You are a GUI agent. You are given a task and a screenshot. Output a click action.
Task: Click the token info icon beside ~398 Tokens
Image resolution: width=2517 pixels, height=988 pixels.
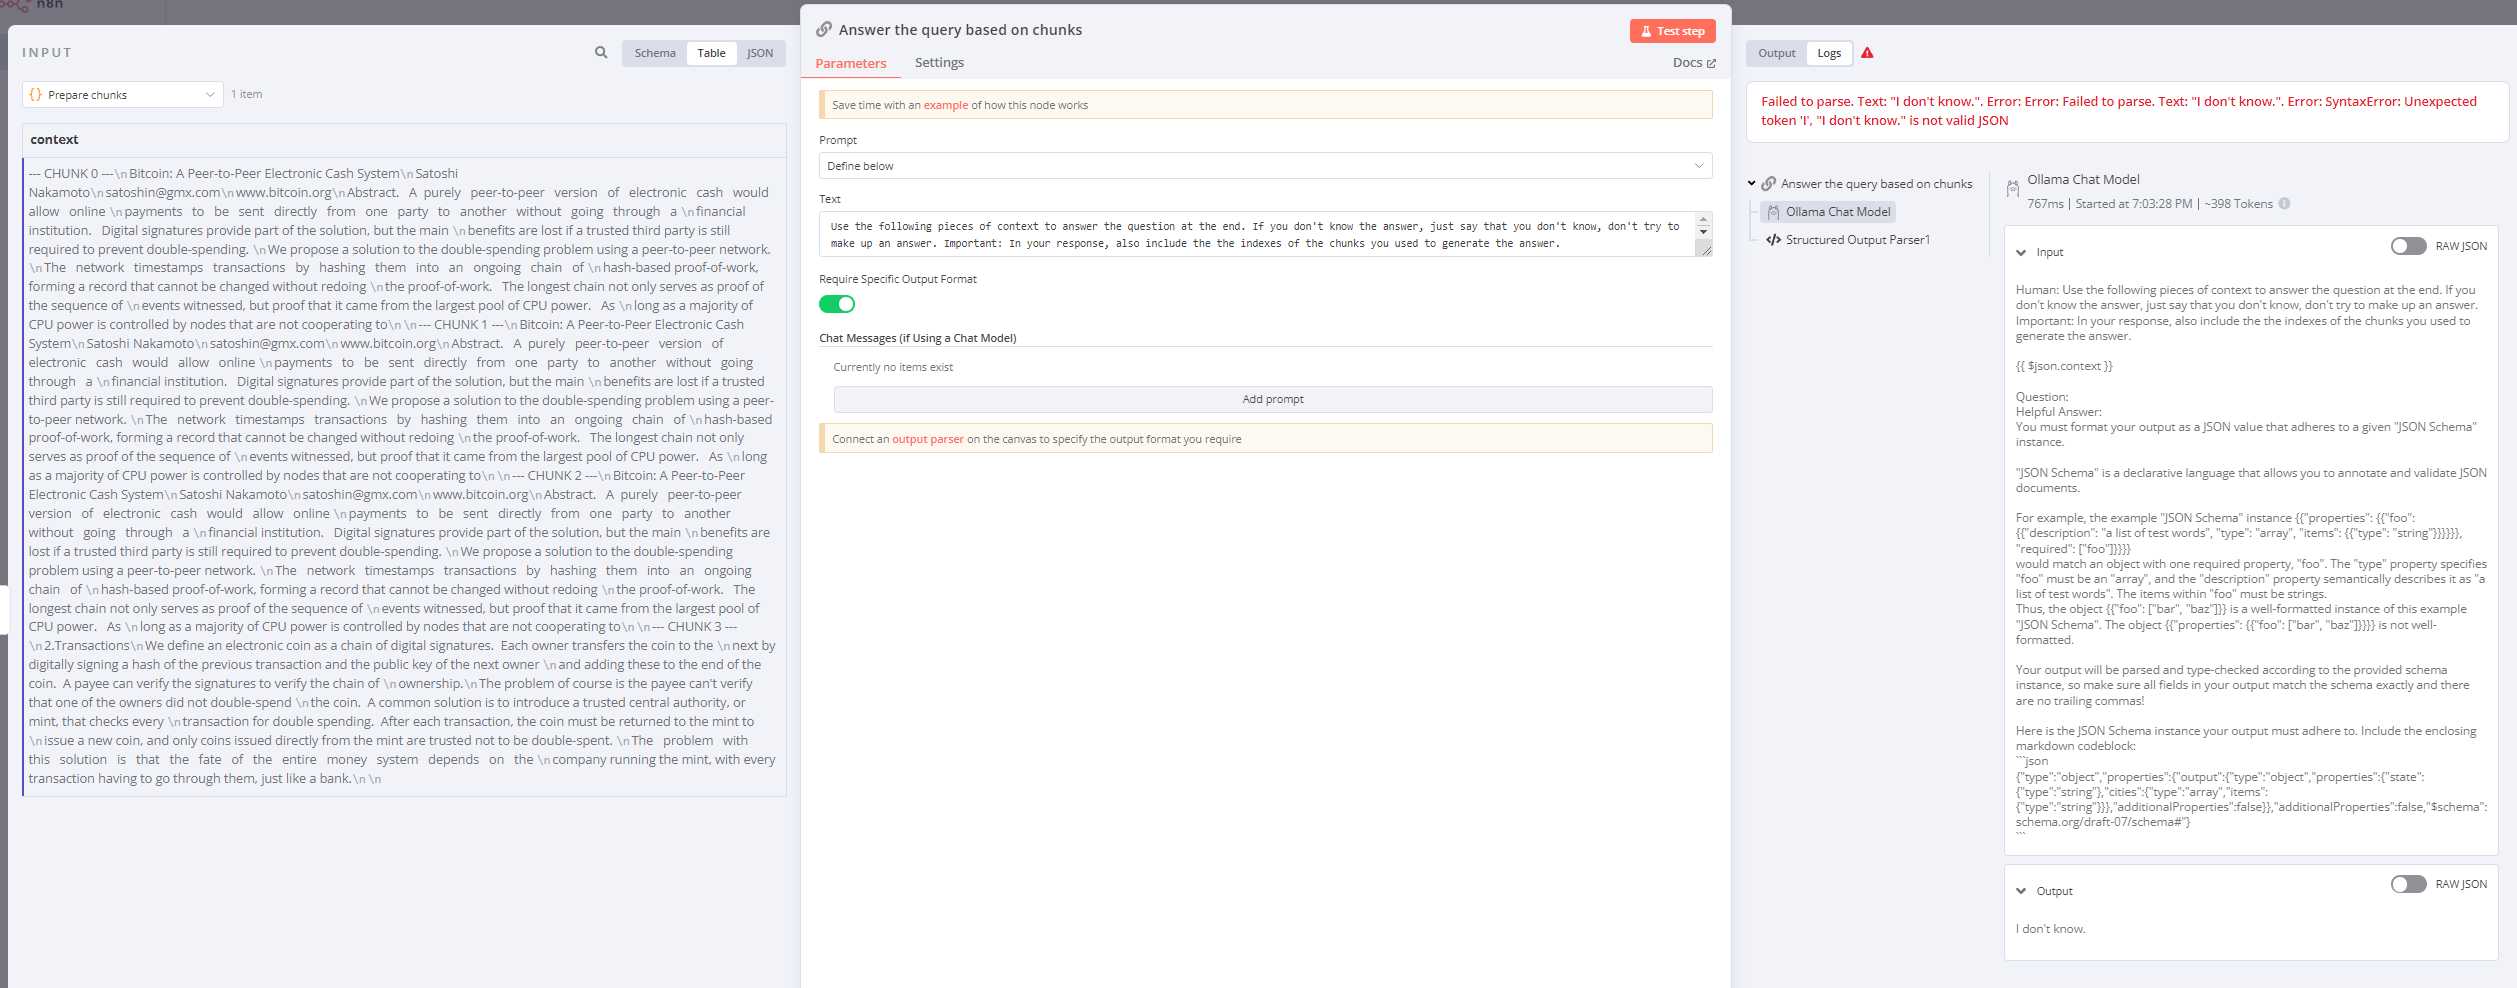point(2284,204)
